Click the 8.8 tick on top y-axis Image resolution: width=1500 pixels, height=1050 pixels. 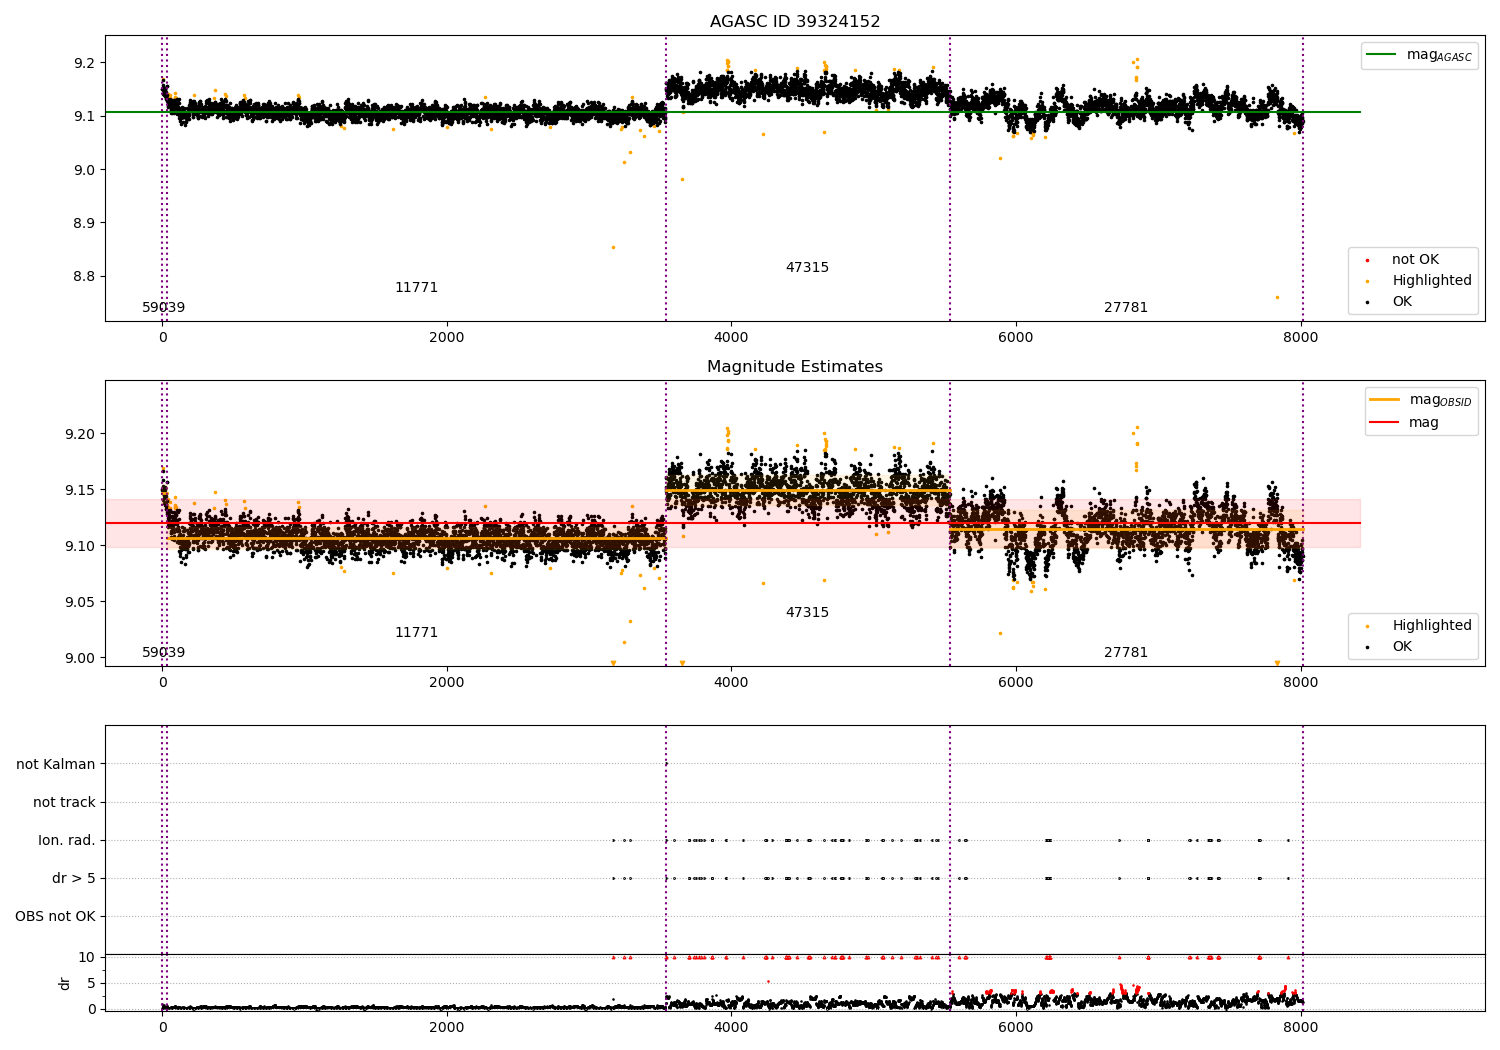click(x=85, y=277)
